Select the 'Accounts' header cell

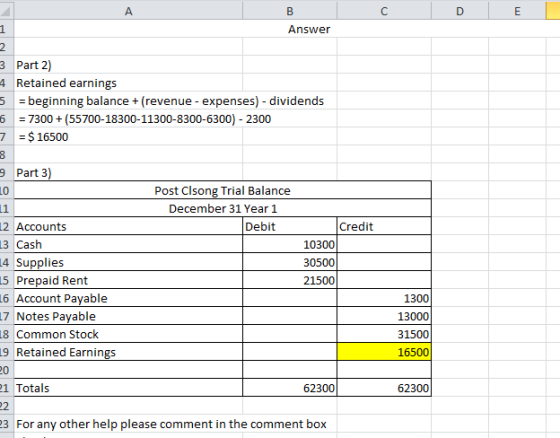128,226
